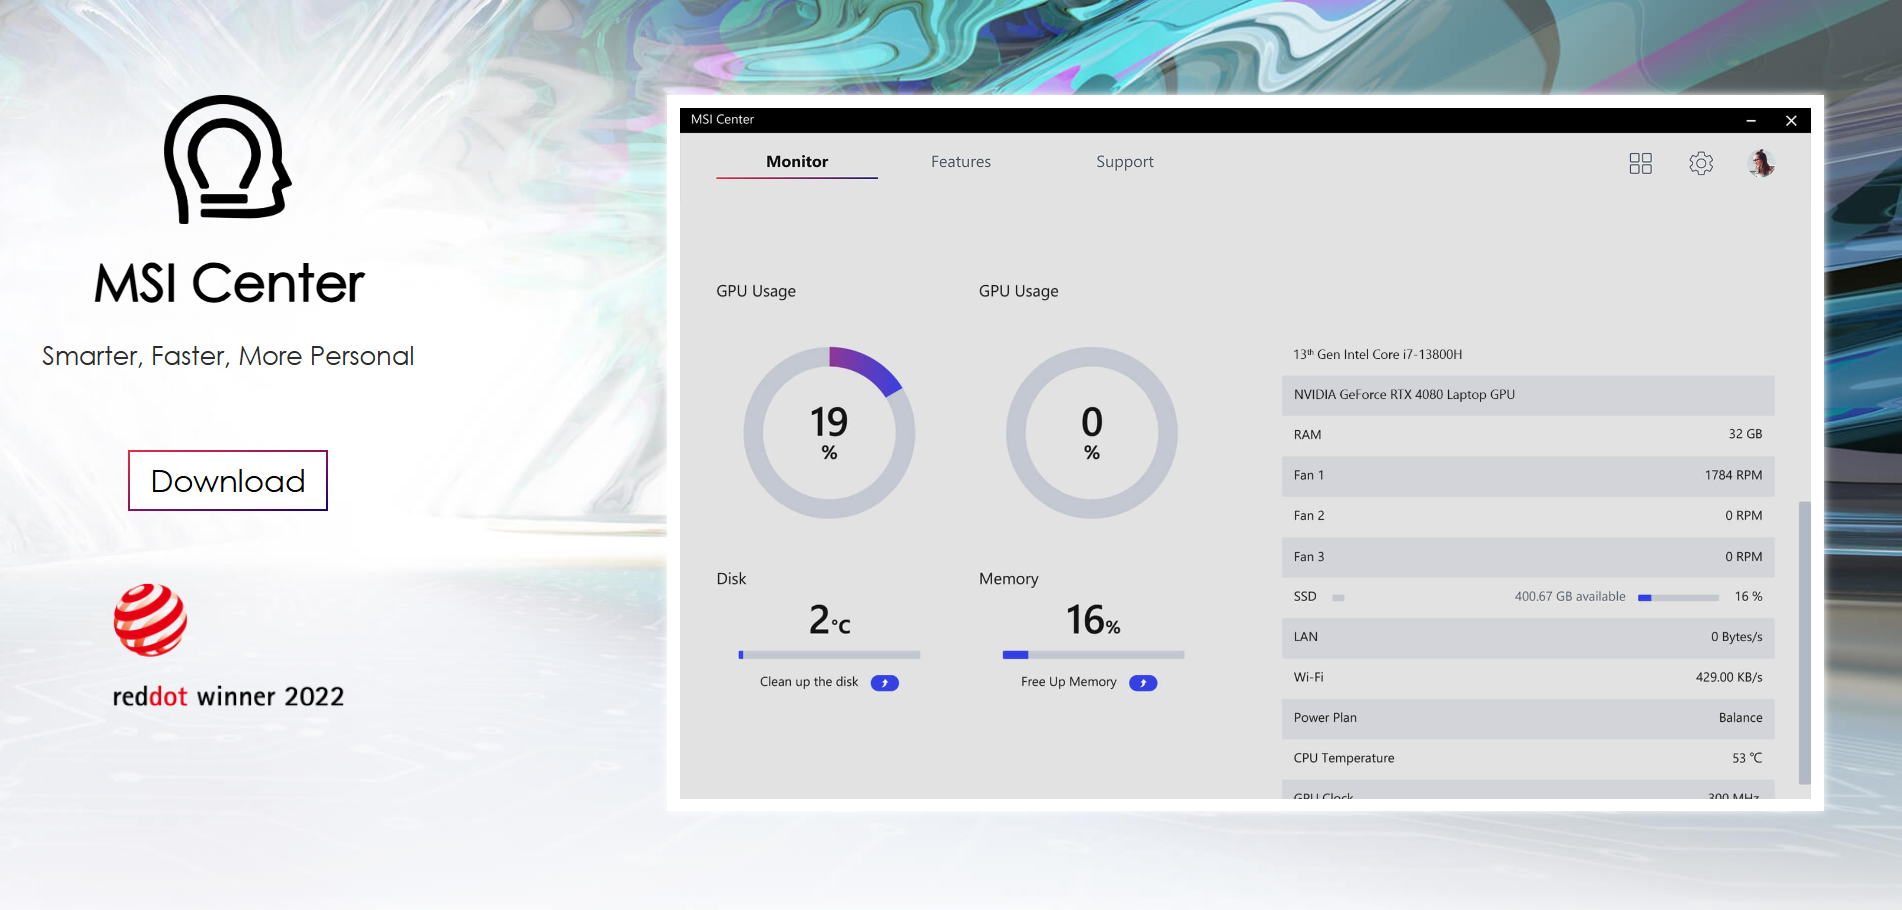This screenshot has width=1902, height=910.
Task: Open the user profile avatar
Action: pos(1761,163)
